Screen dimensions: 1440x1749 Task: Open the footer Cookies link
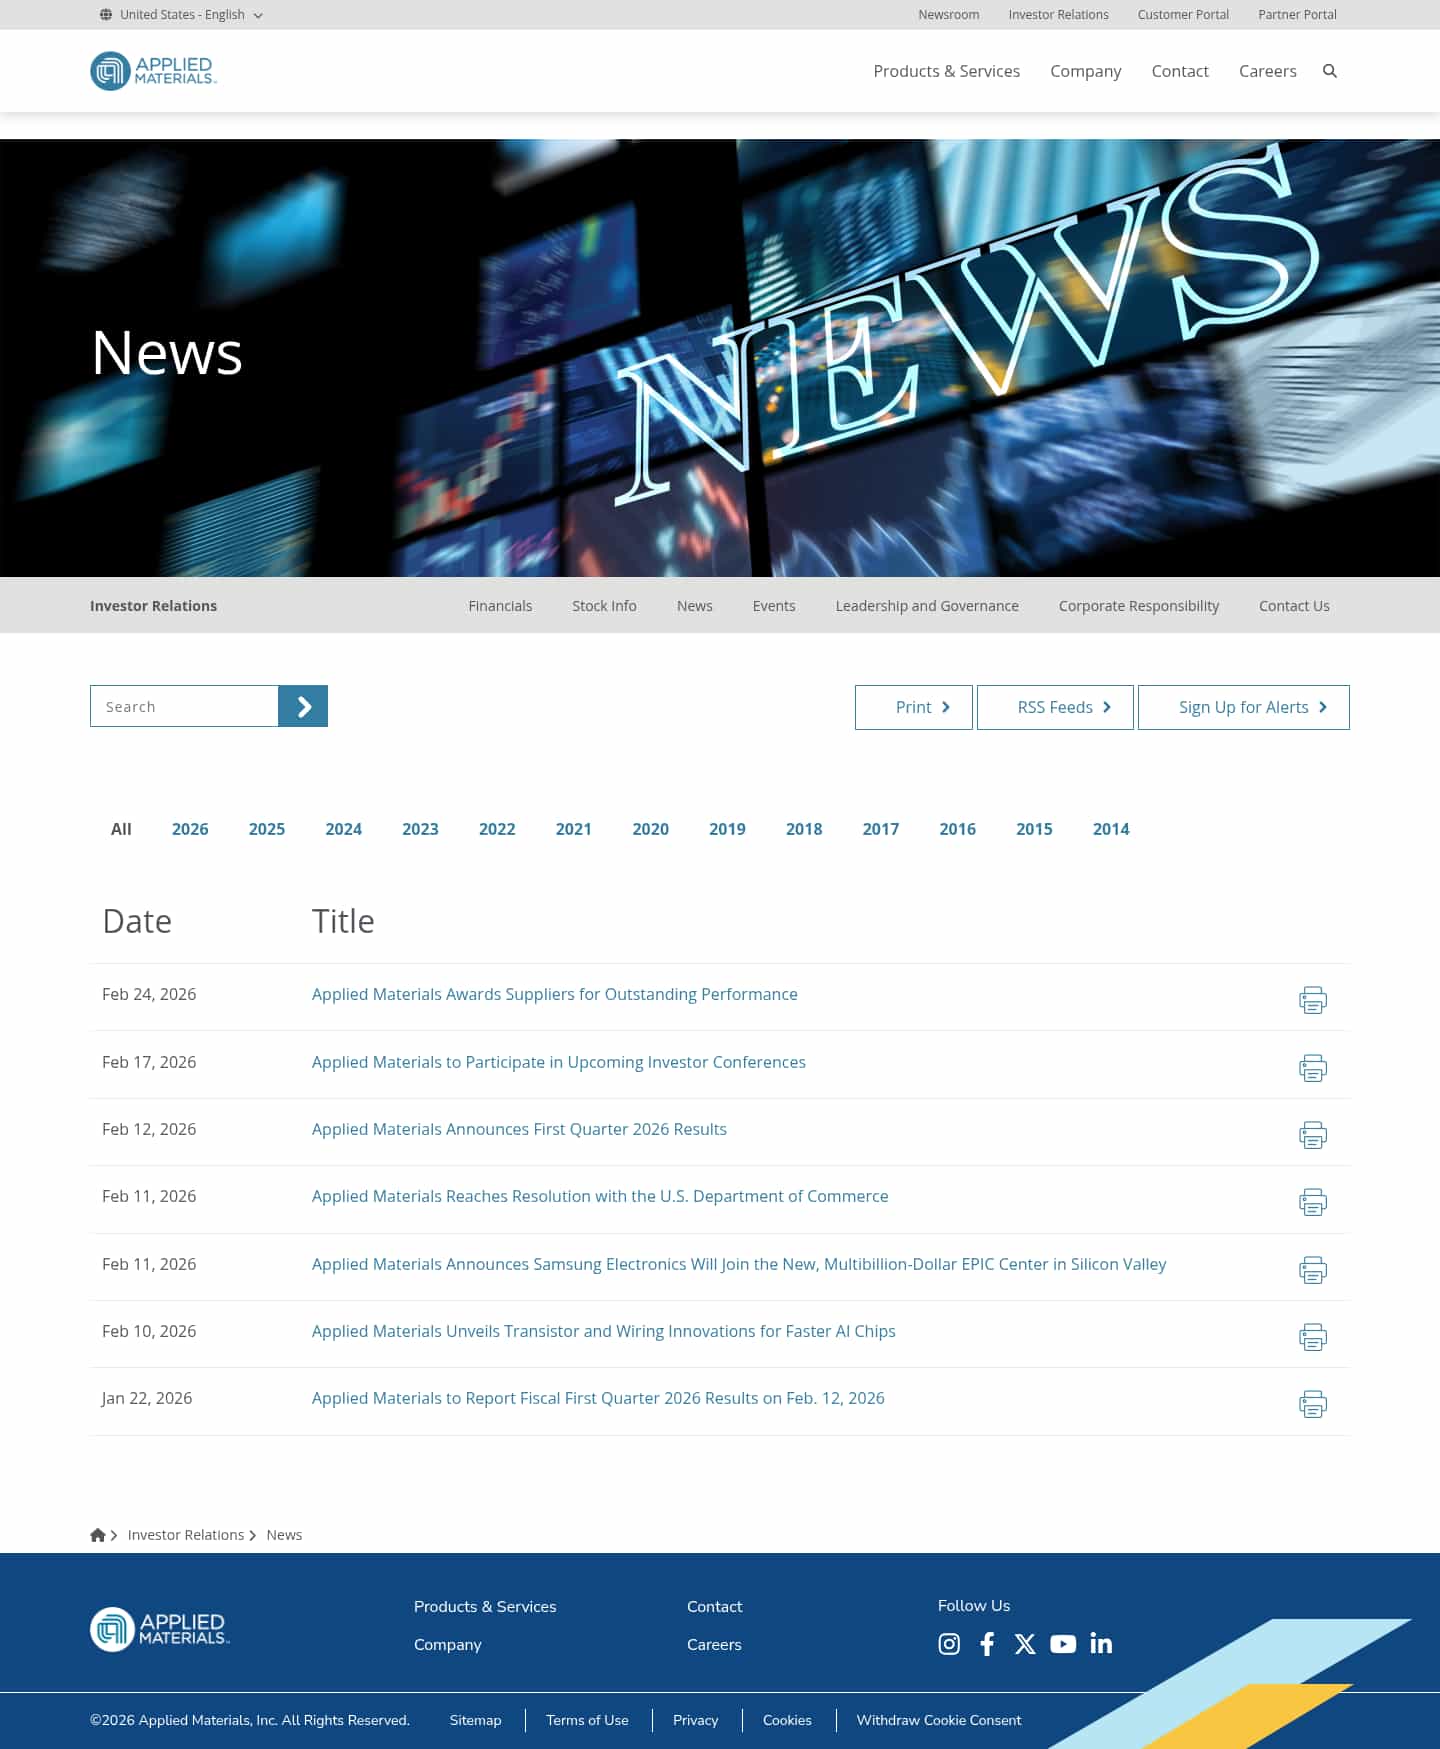coord(787,1720)
